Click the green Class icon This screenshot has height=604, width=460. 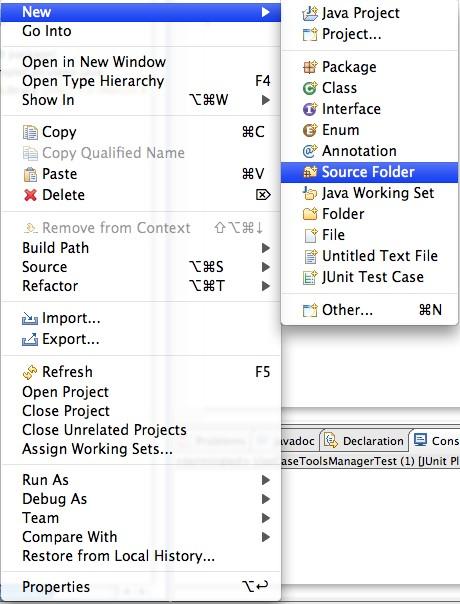click(310, 88)
